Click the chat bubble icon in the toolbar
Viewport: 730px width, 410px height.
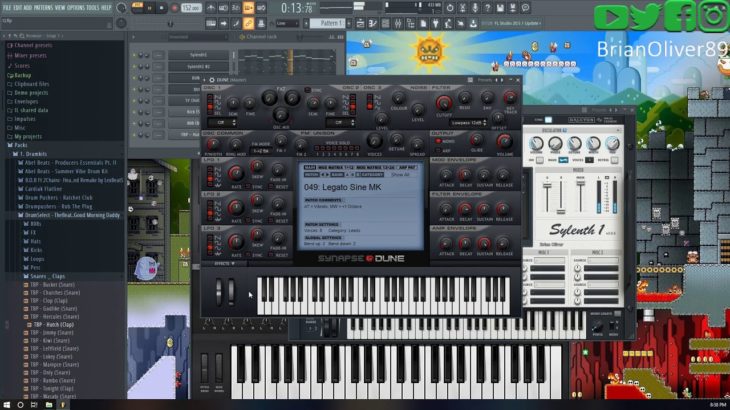pyautogui.click(x=525, y=8)
